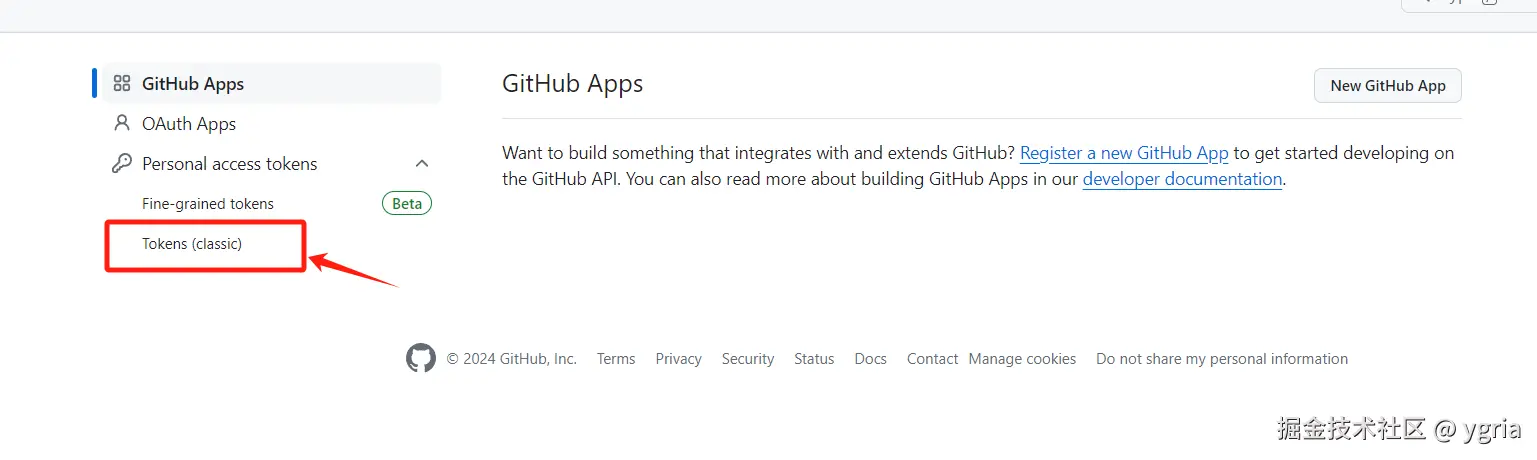Viewport: 1537px width, 460px height.
Task: Open the developer documentation link
Action: pos(1182,179)
